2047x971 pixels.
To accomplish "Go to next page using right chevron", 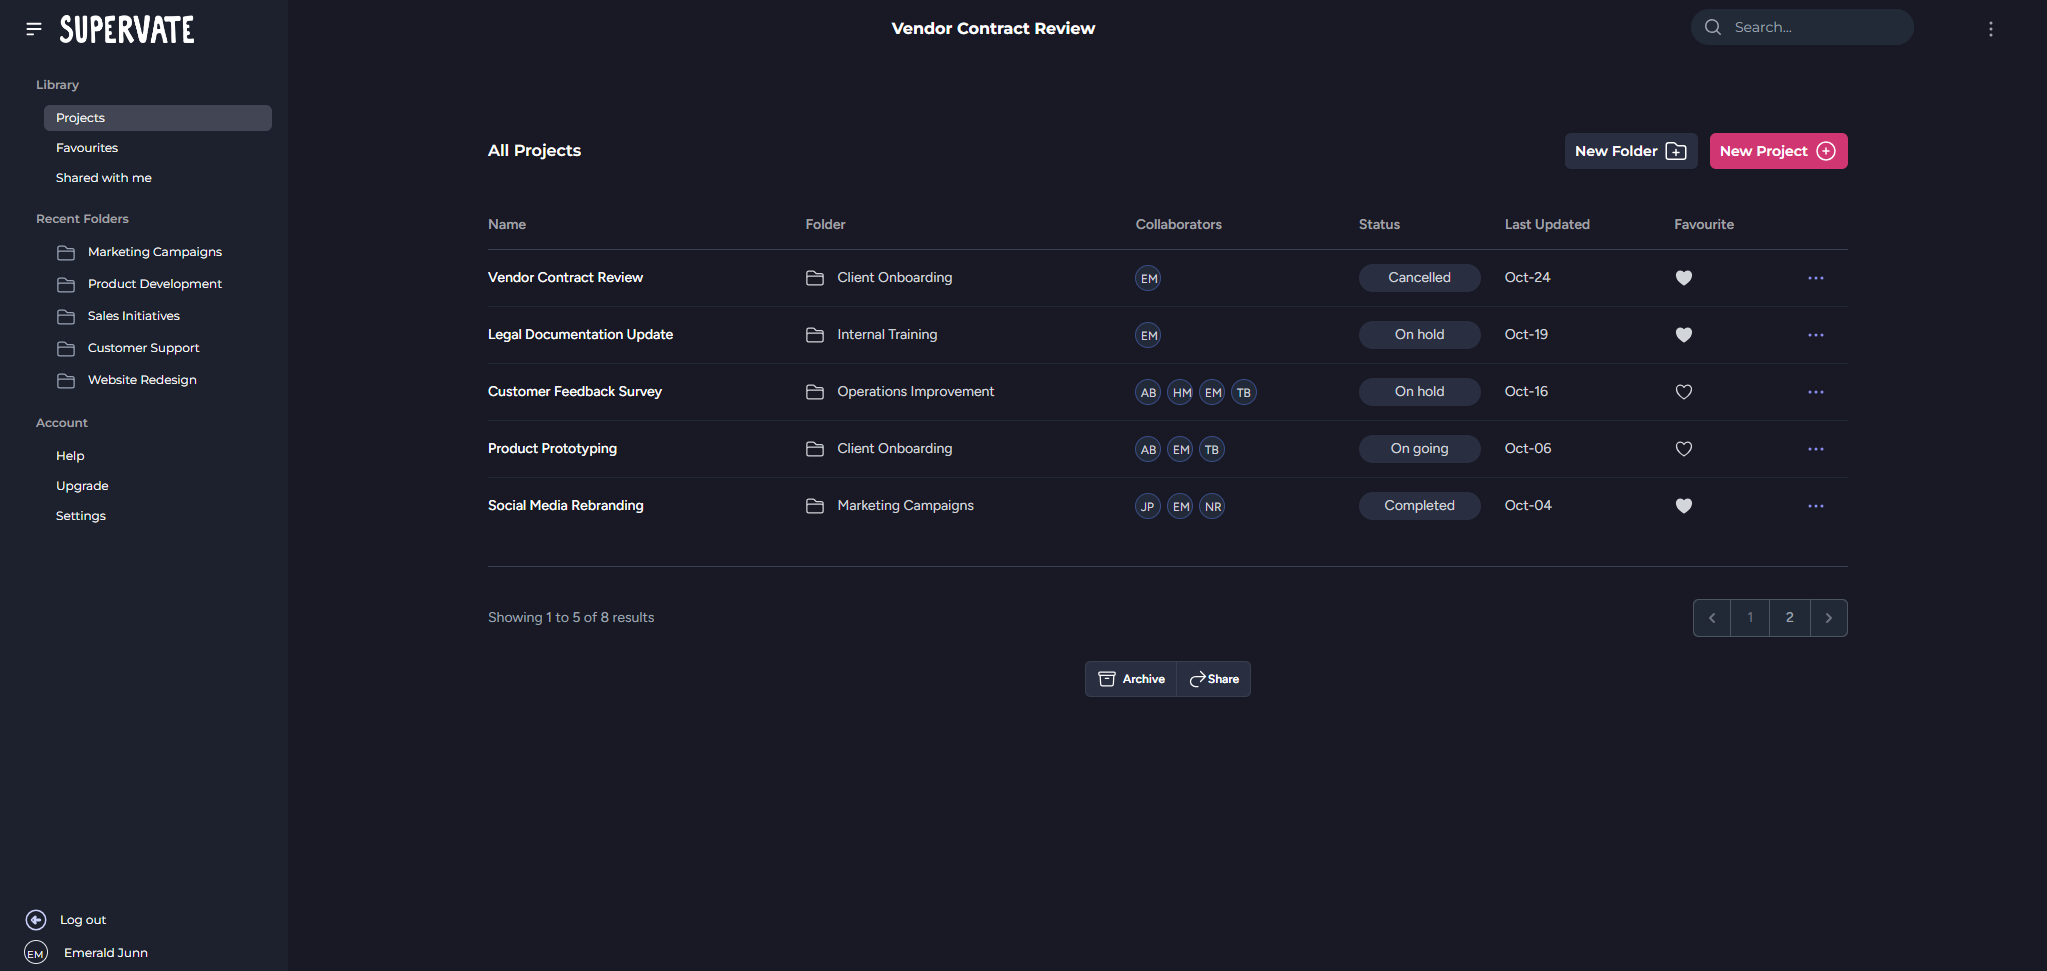I will tap(1828, 618).
